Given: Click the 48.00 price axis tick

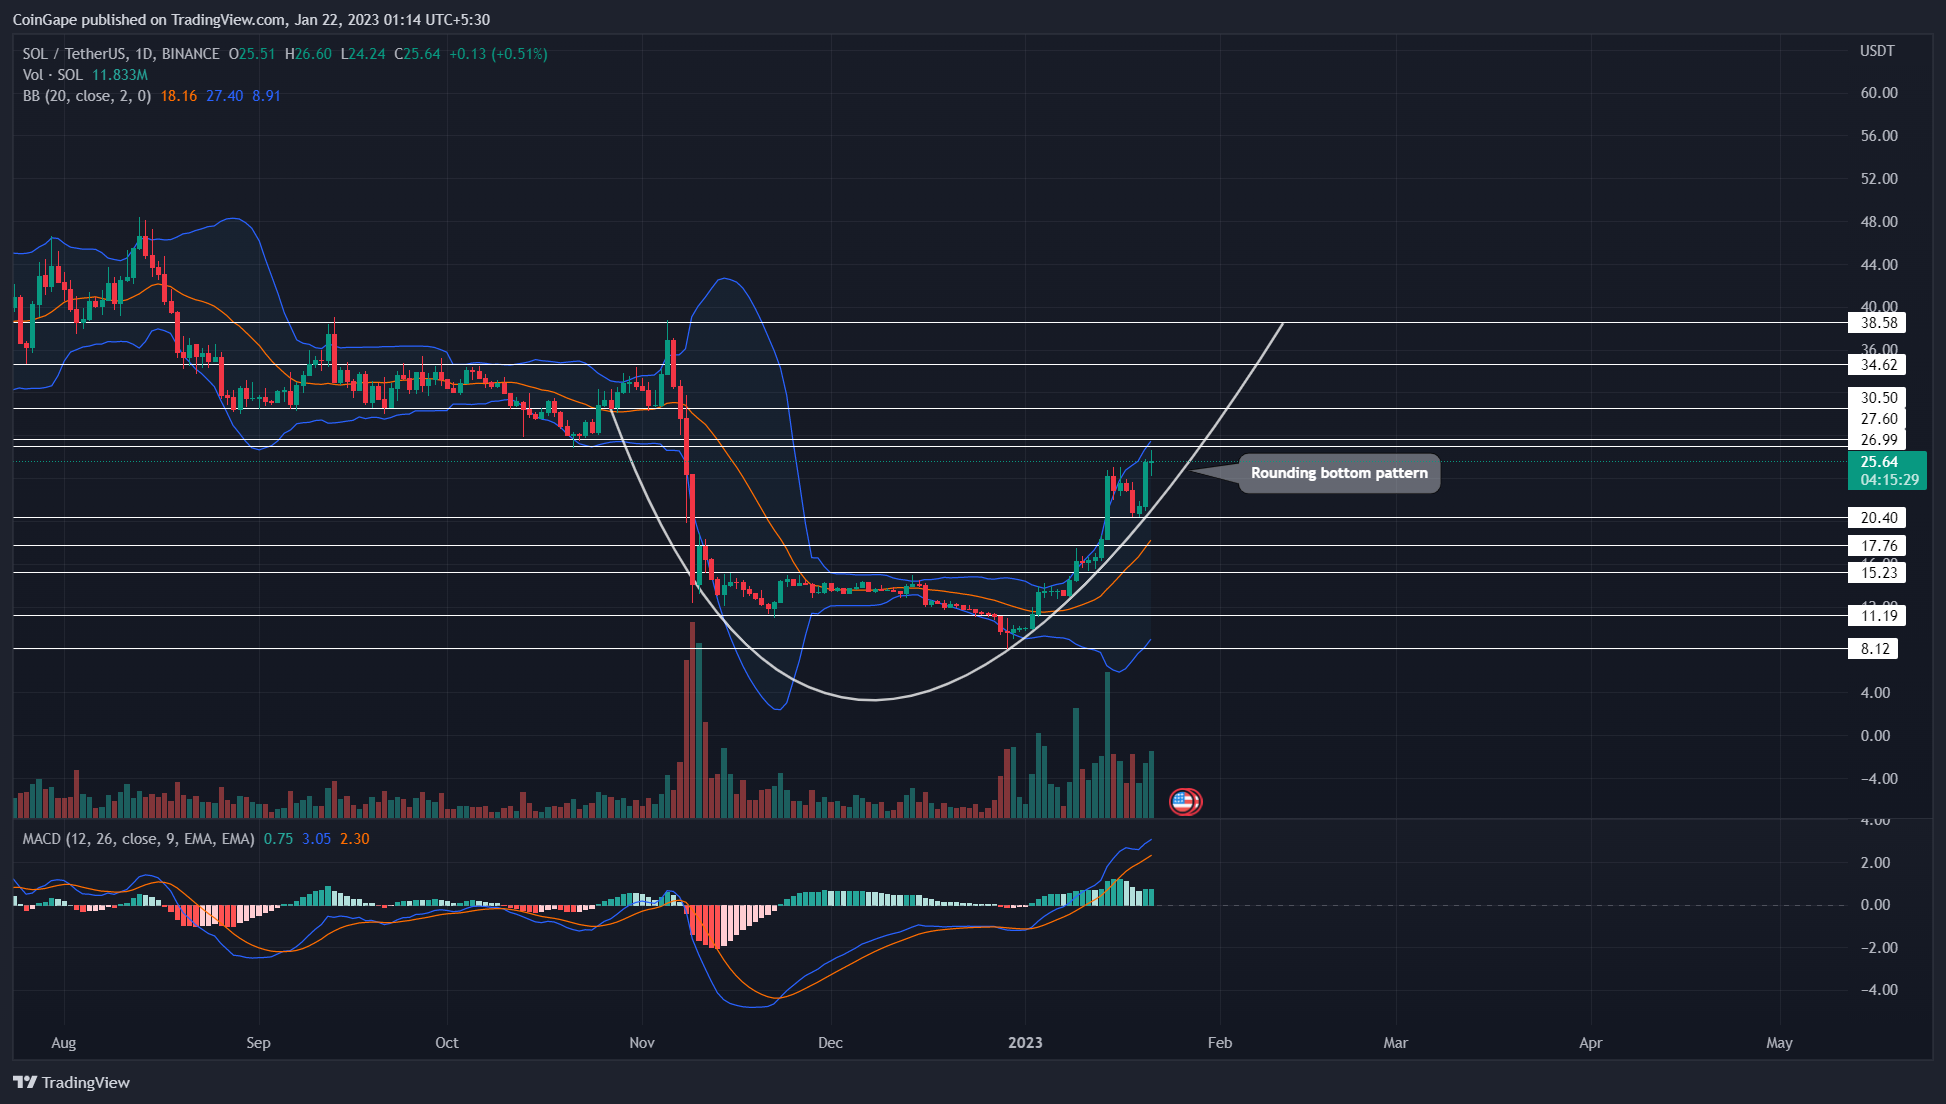Looking at the screenshot, I should (x=1879, y=222).
